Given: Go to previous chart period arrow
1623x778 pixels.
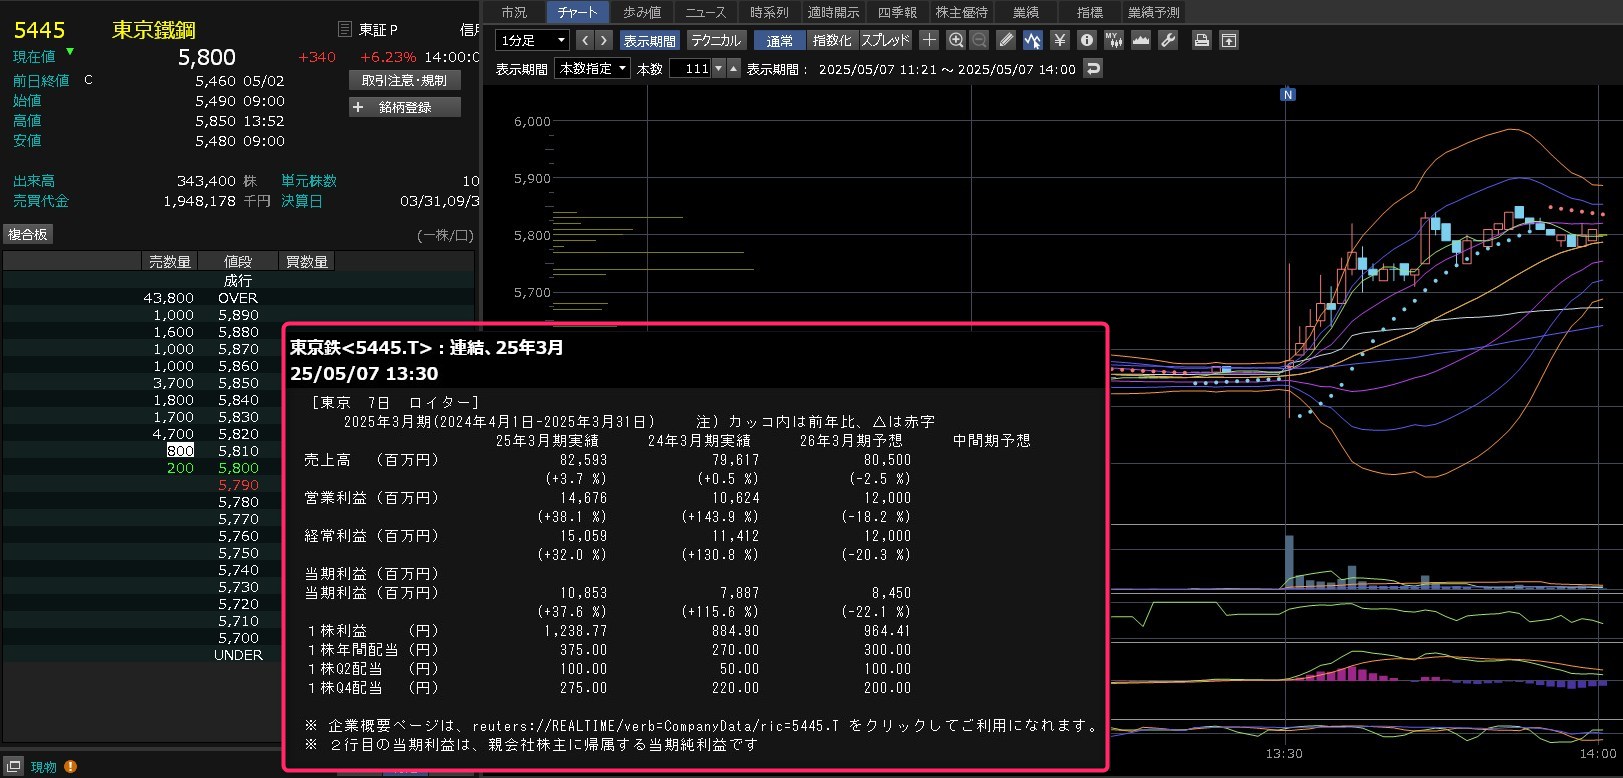Looking at the screenshot, I should tap(585, 40).
